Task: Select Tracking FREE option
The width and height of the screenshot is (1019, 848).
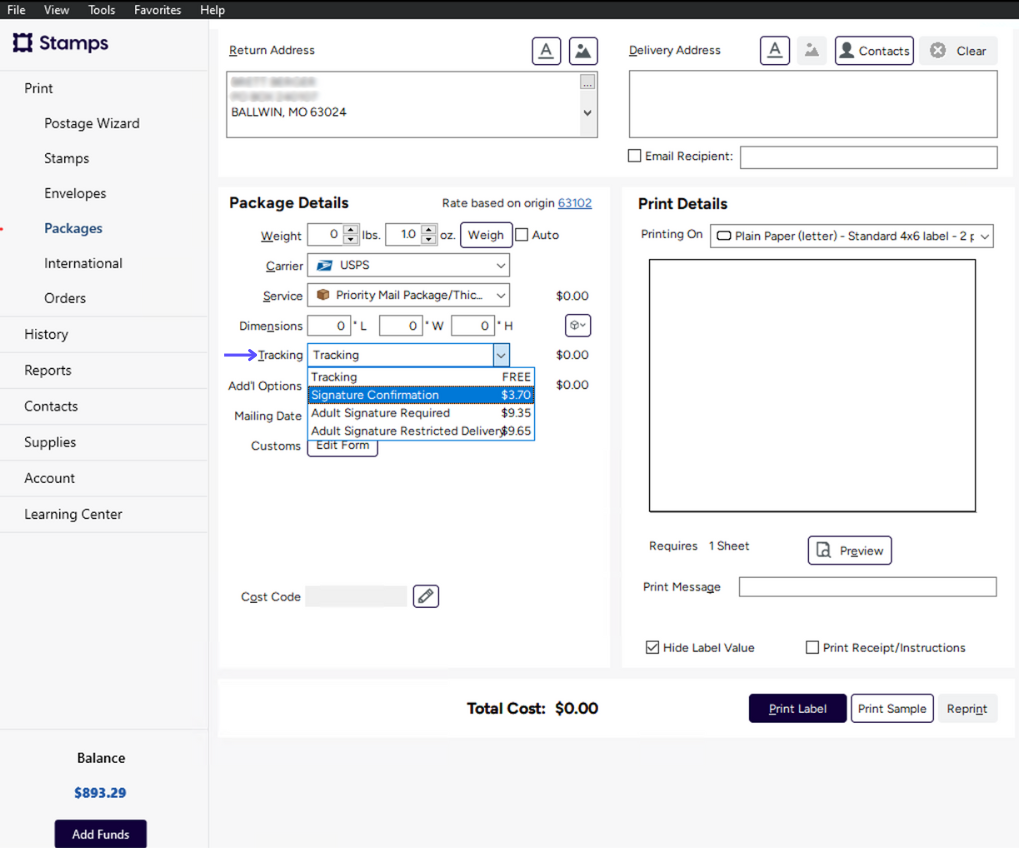Action: point(420,377)
